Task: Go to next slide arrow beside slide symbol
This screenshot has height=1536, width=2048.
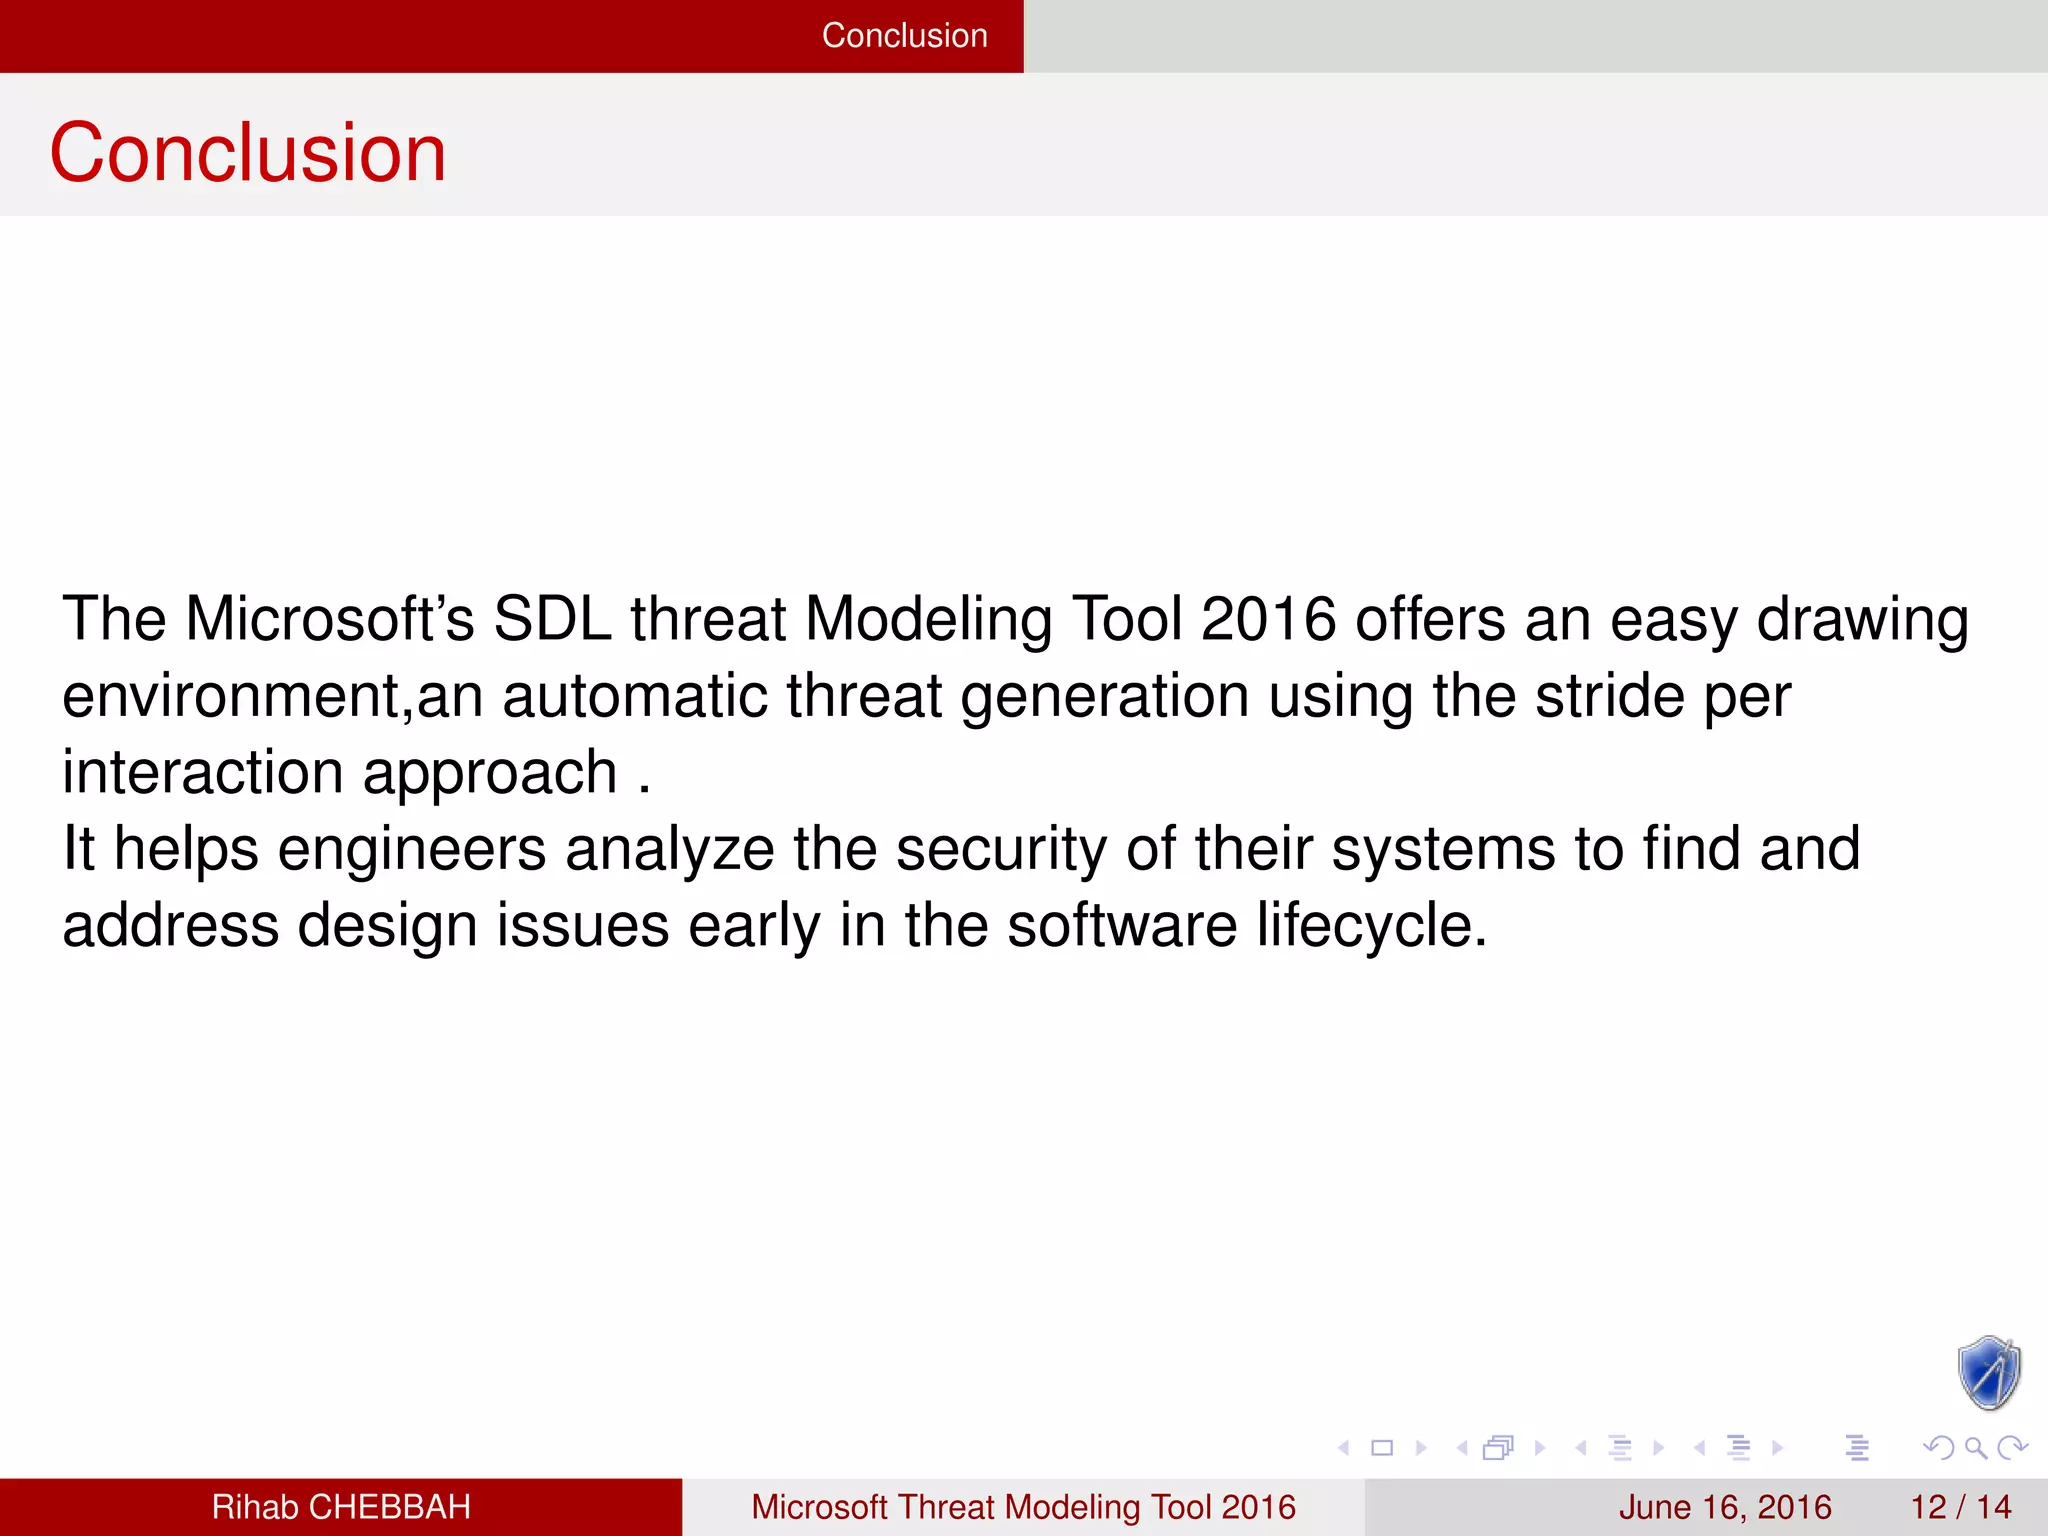Action: tap(1421, 1447)
